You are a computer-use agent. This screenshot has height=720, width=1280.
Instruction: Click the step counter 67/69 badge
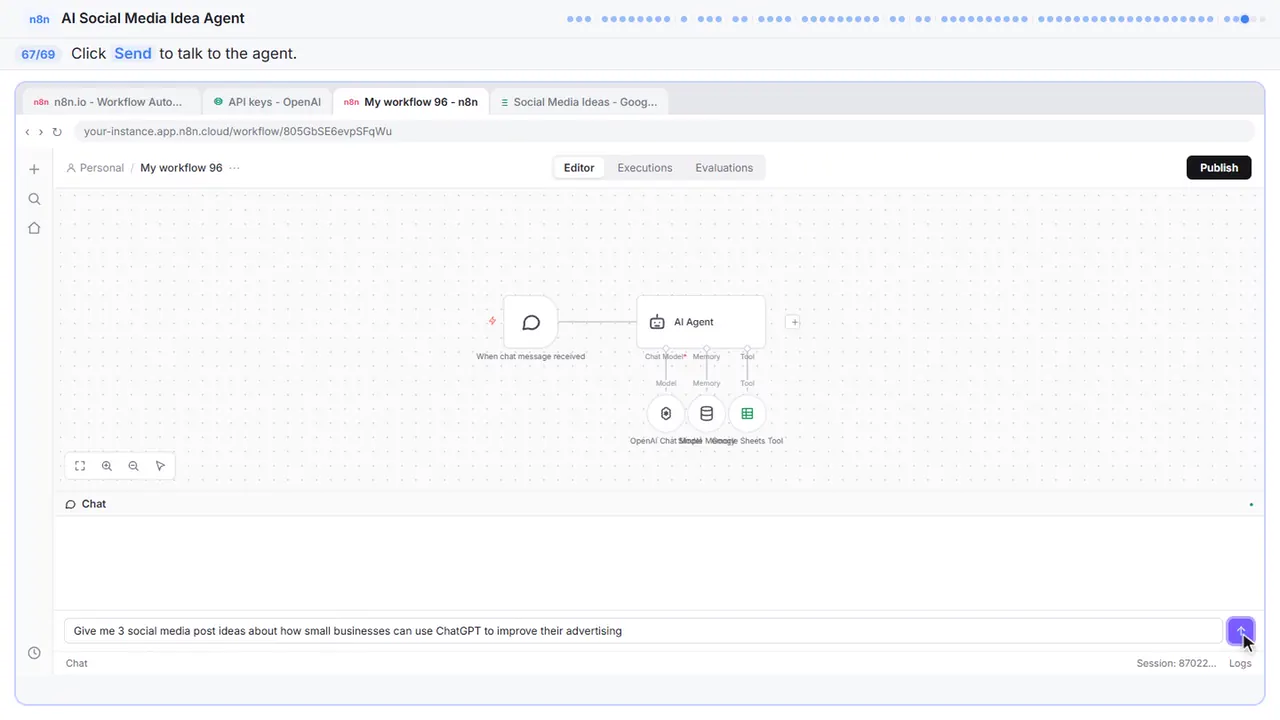click(x=38, y=54)
